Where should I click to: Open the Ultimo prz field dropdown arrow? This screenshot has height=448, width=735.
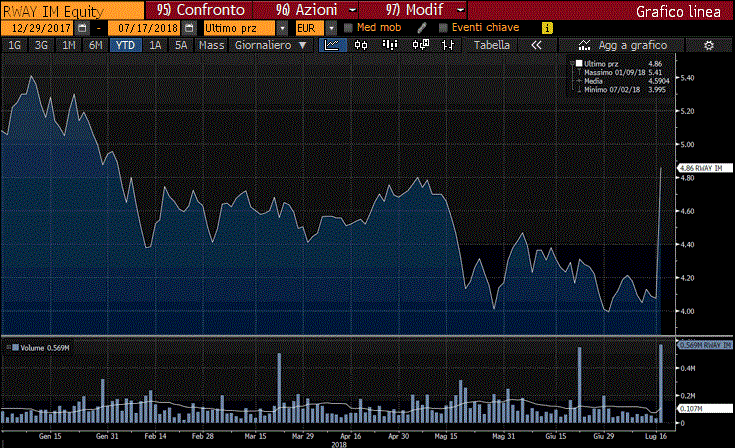(282, 28)
